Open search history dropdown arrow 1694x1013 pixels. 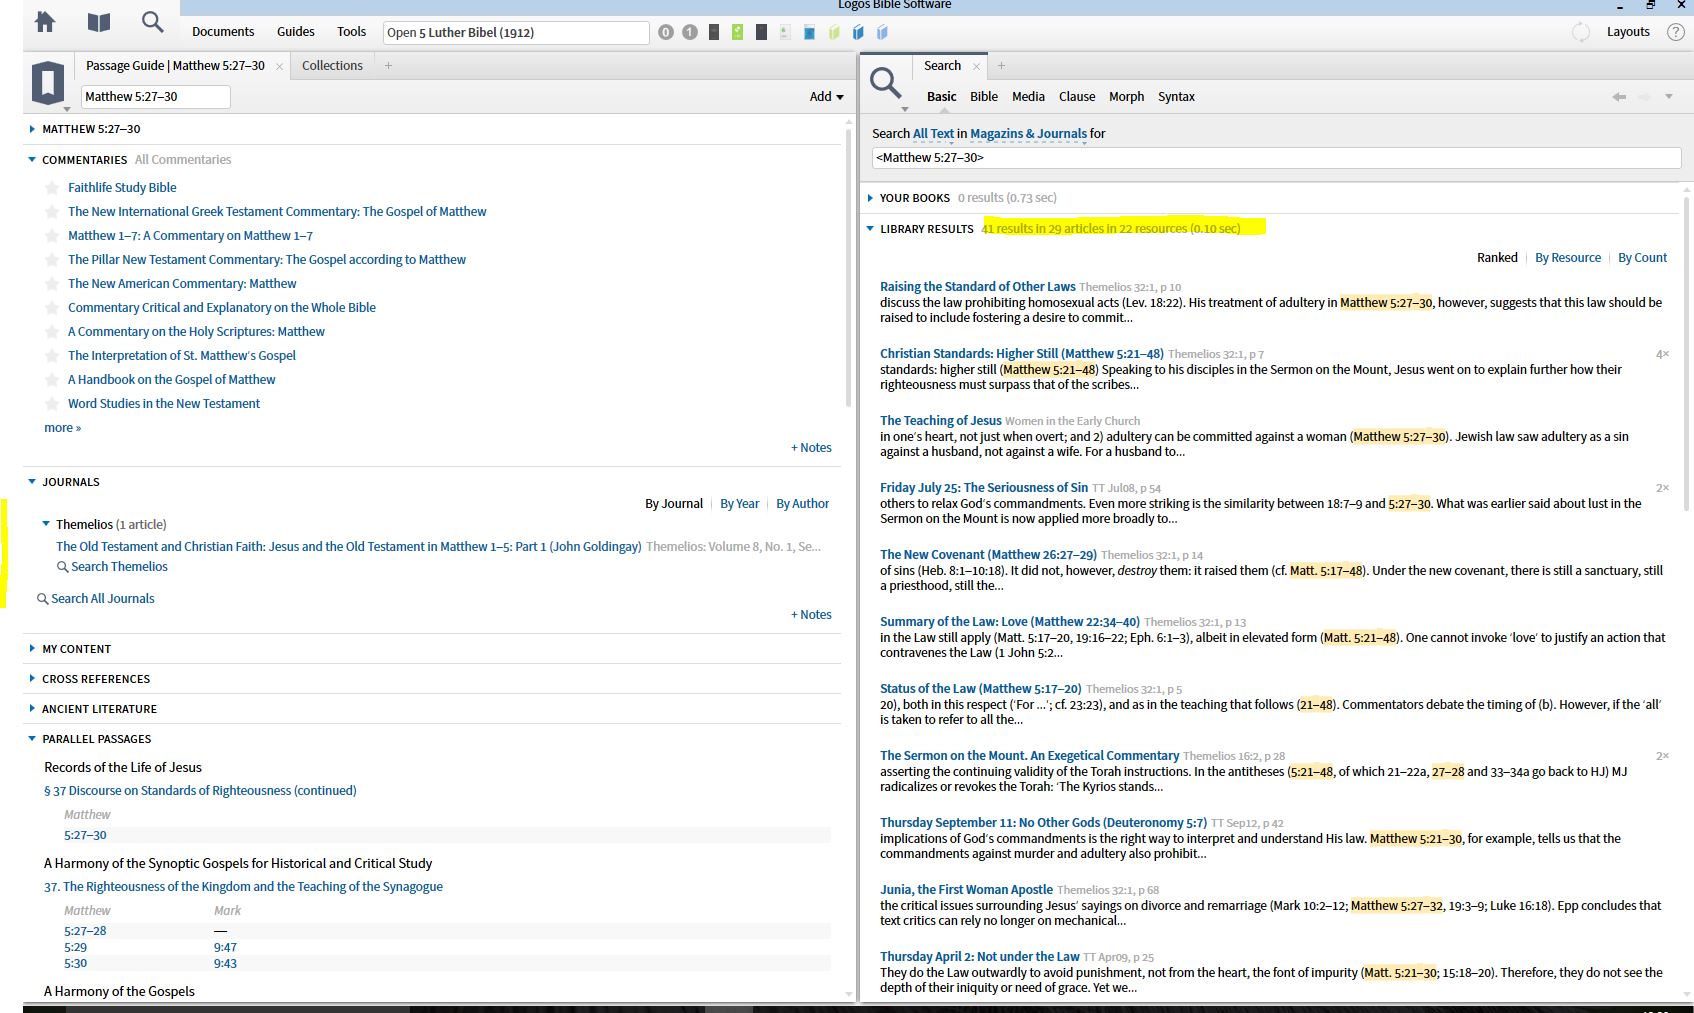(x=1669, y=97)
